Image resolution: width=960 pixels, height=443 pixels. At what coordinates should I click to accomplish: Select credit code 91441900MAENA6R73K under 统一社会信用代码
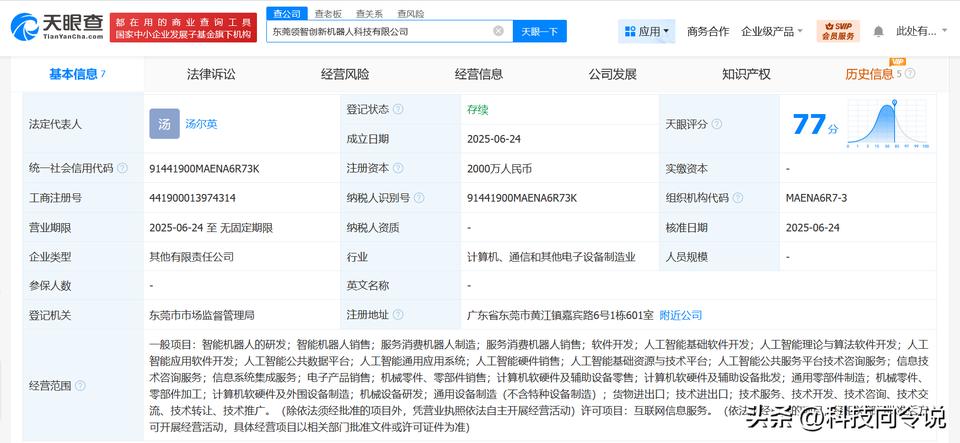(x=204, y=168)
